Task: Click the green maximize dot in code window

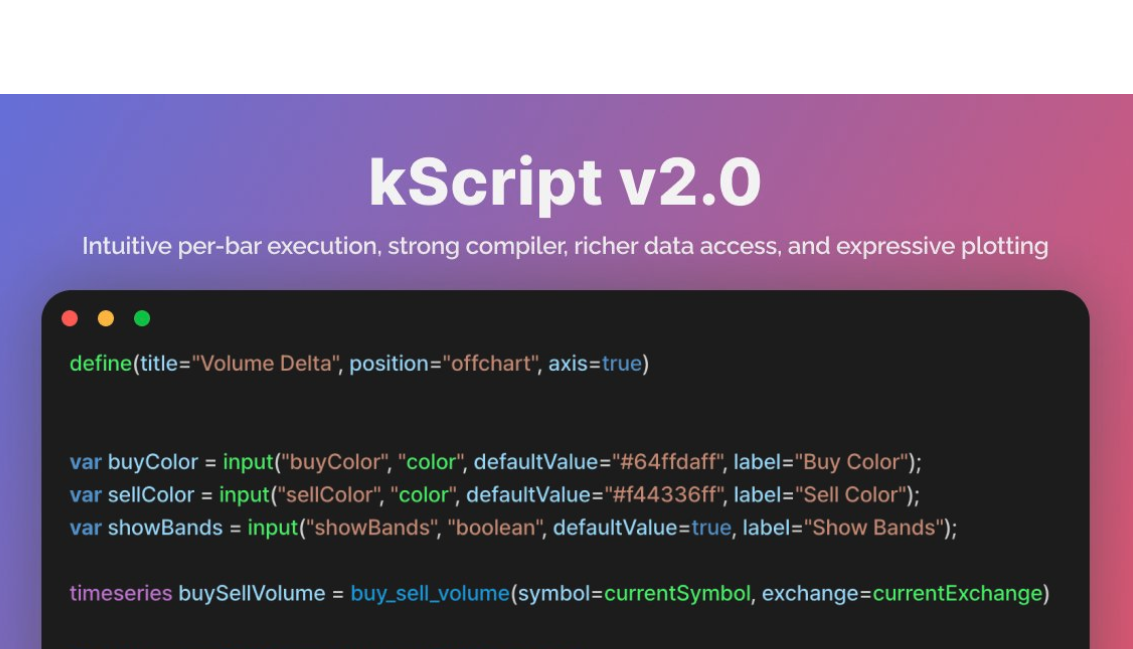Action: point(142,319)
